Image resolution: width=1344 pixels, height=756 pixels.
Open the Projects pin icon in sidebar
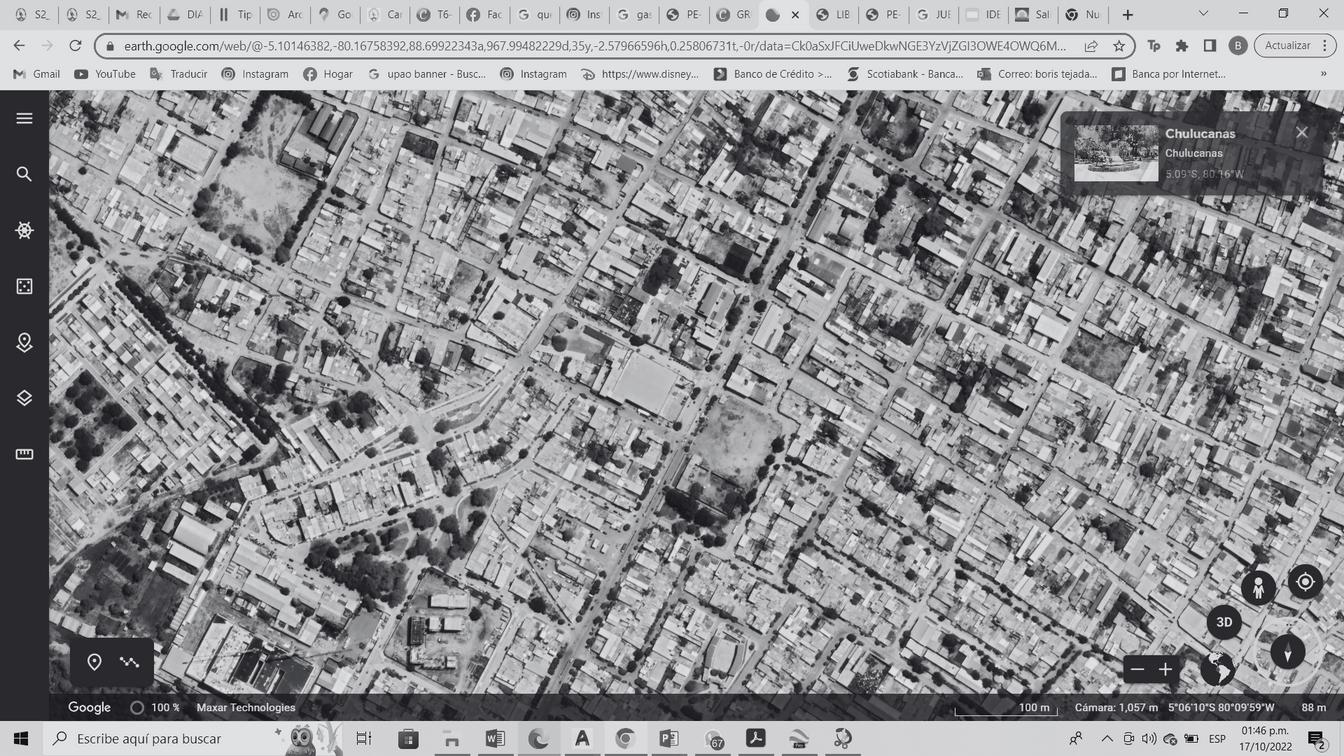tap(24, 342)
